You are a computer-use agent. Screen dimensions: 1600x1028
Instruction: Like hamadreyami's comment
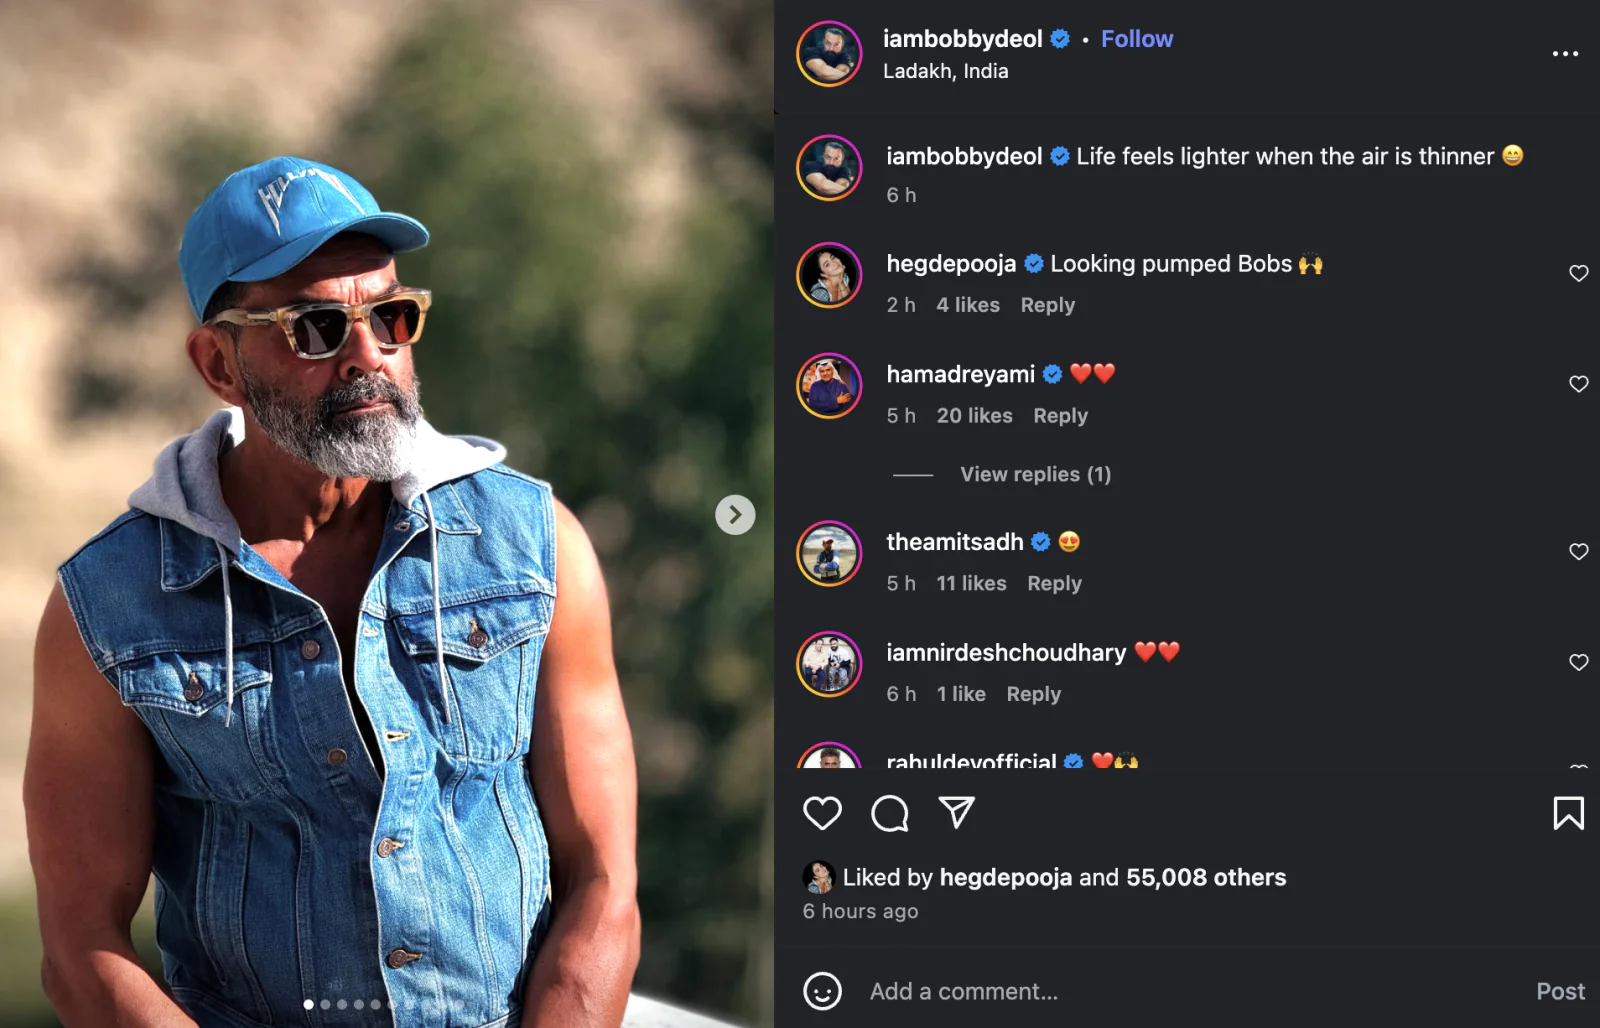pyautogui.click(x=1578, y=384)
